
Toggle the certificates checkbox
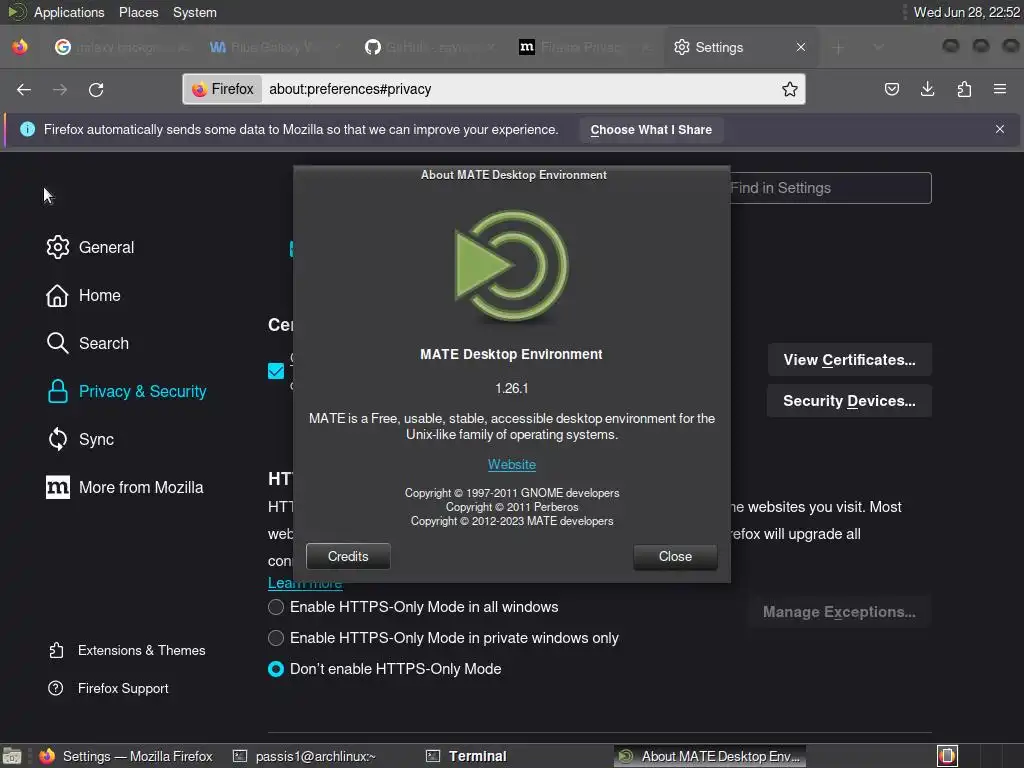click(276, 371)
